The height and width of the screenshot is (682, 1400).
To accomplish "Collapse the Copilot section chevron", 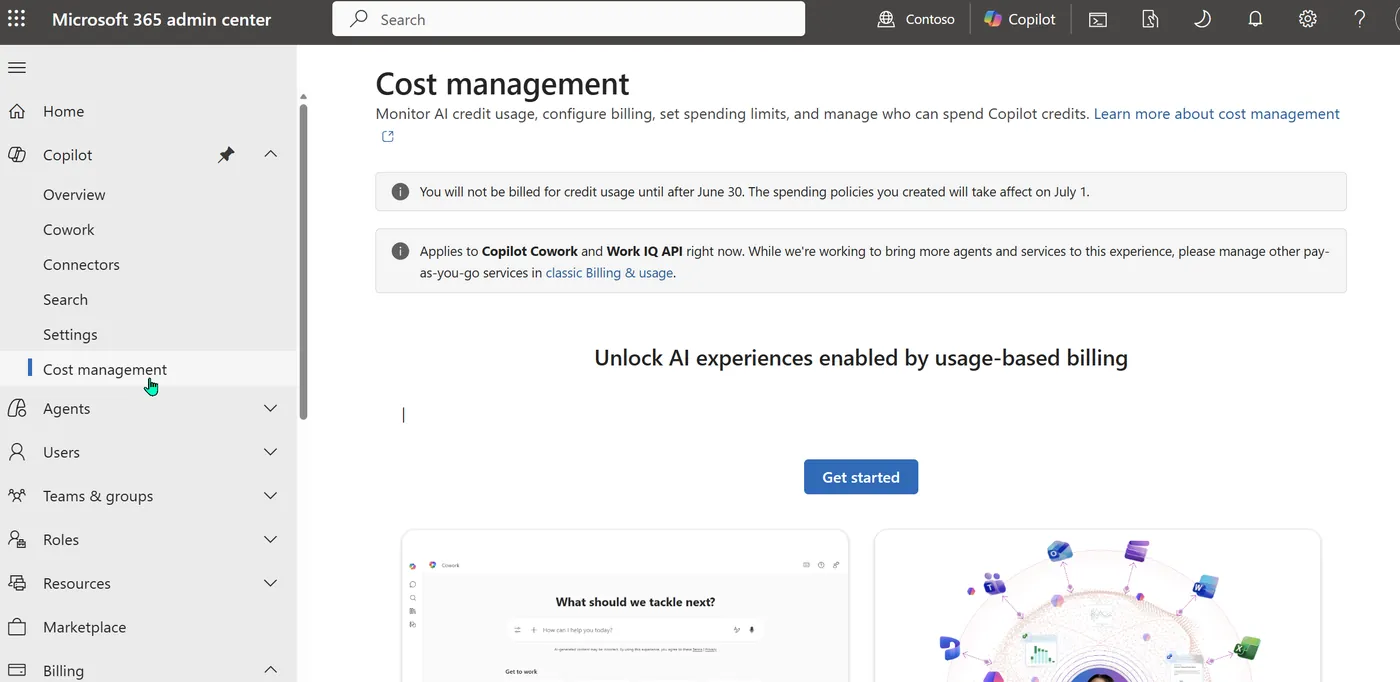I will (x=270, y=154).
